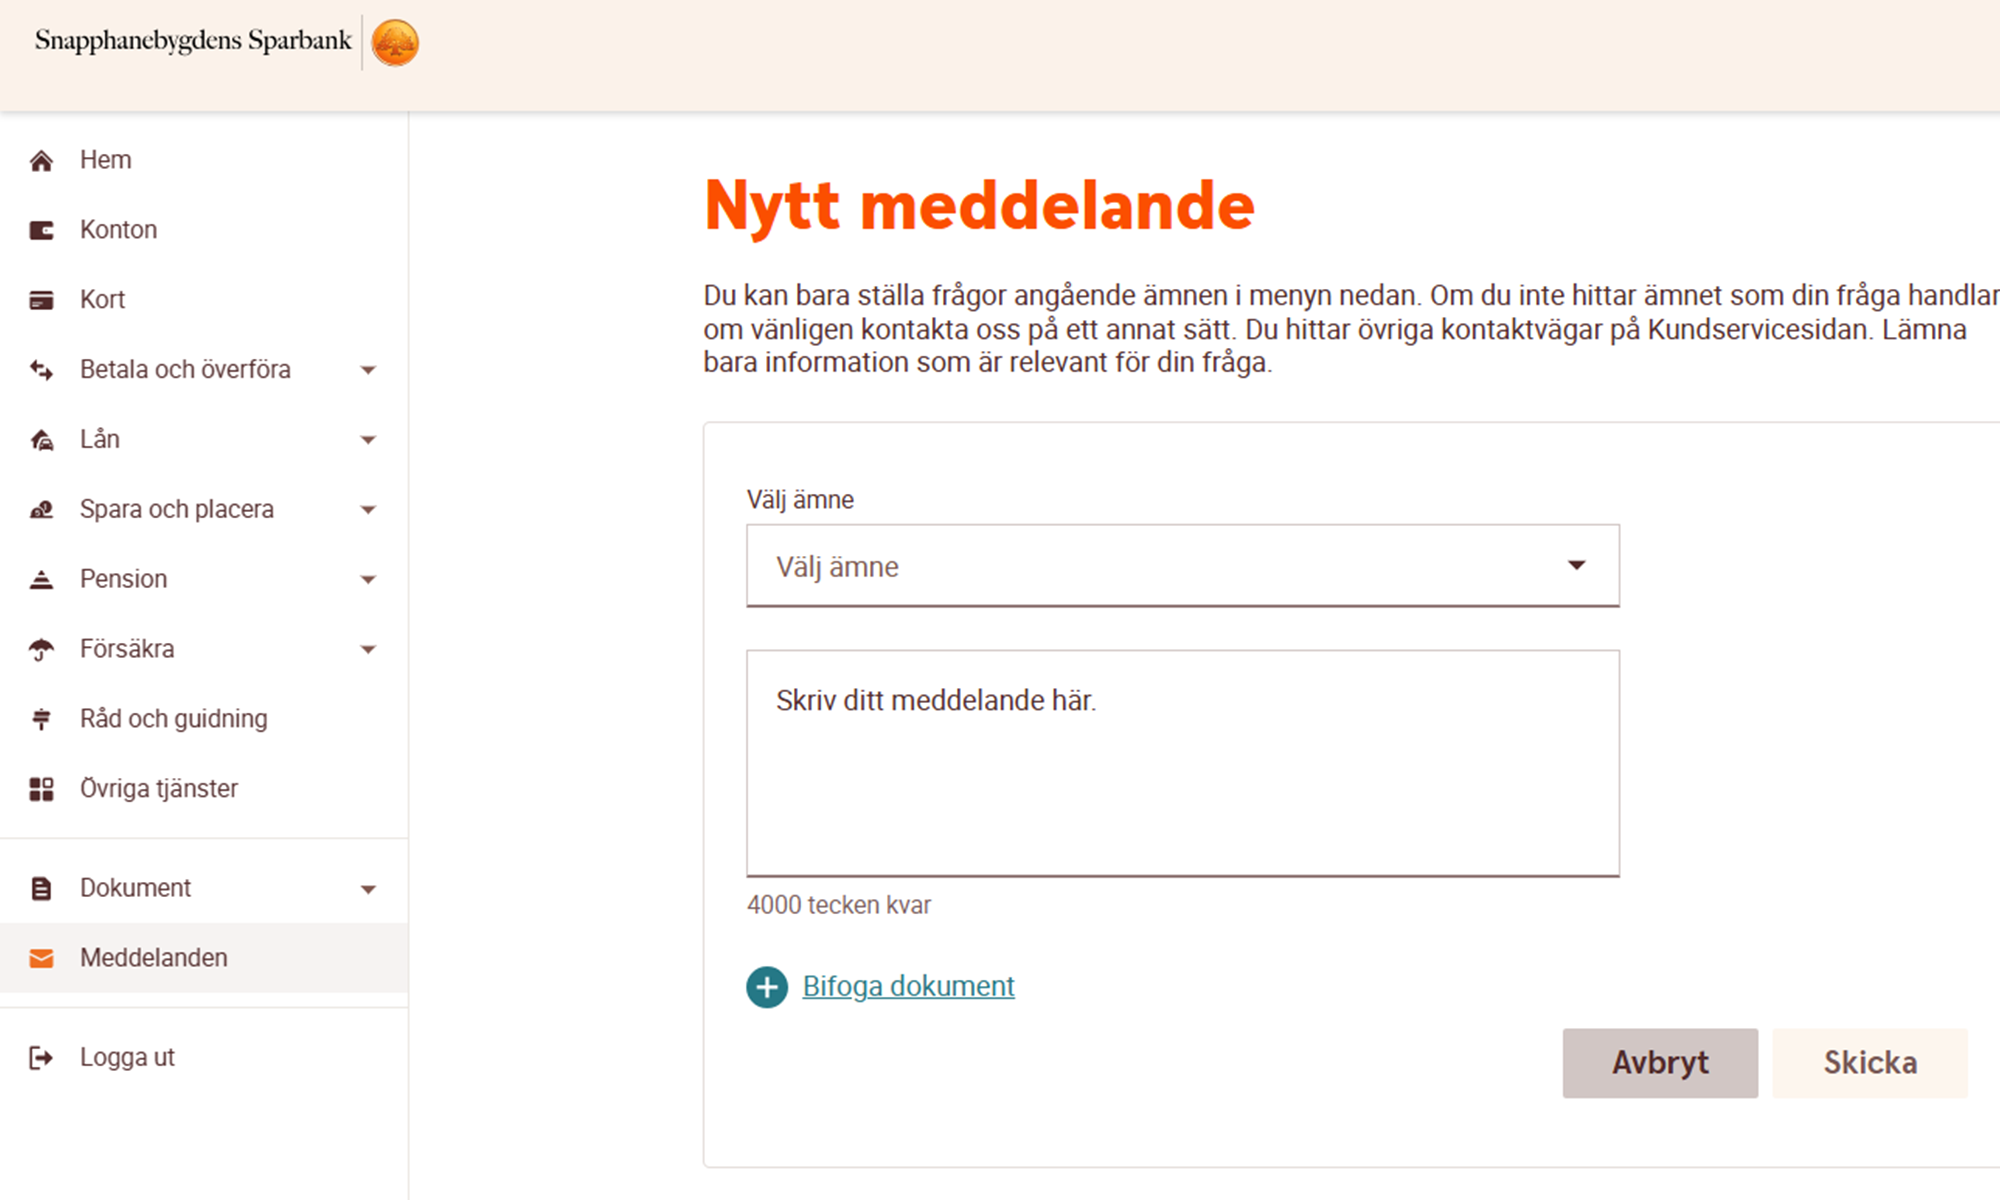Click the 4000 tecken kvar counter
Viewport: 2000px width, 1200px height.
pyautogui.click(x=839, y=905)
